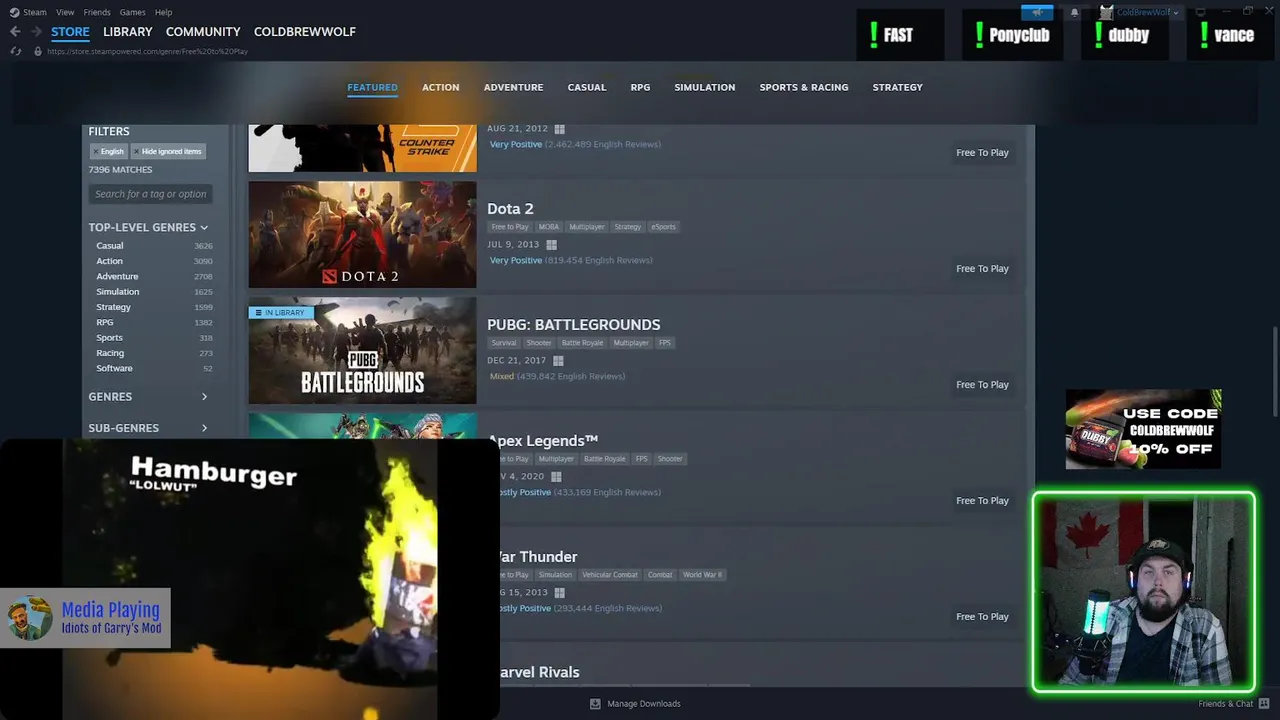The image size is (1280, 720).
Task: Go forward with the forward arrow
Action: point(37,32)
